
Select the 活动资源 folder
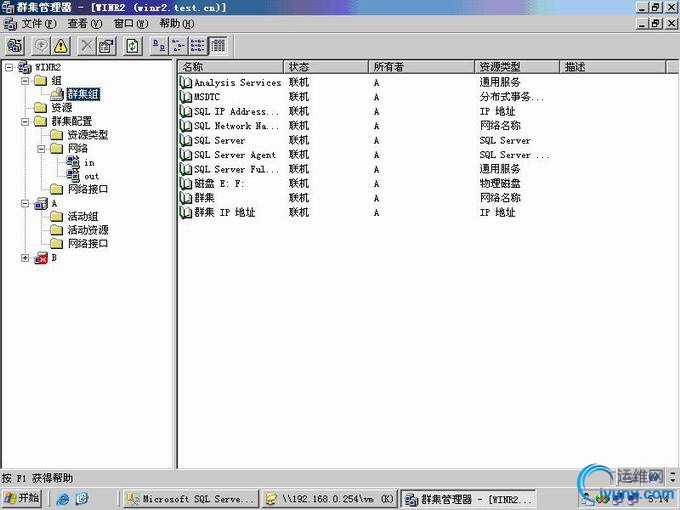(x=88, y=230)
